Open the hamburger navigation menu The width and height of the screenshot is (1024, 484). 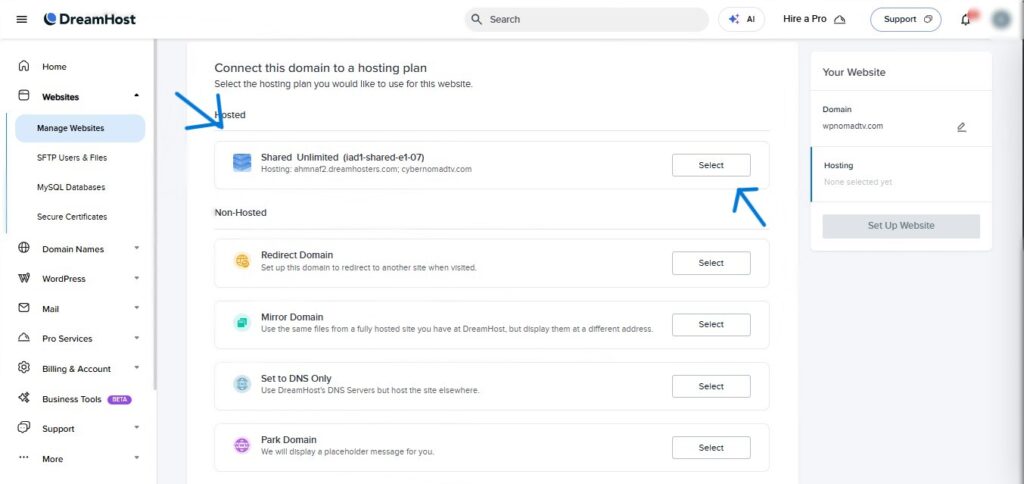tap(22, 20)
